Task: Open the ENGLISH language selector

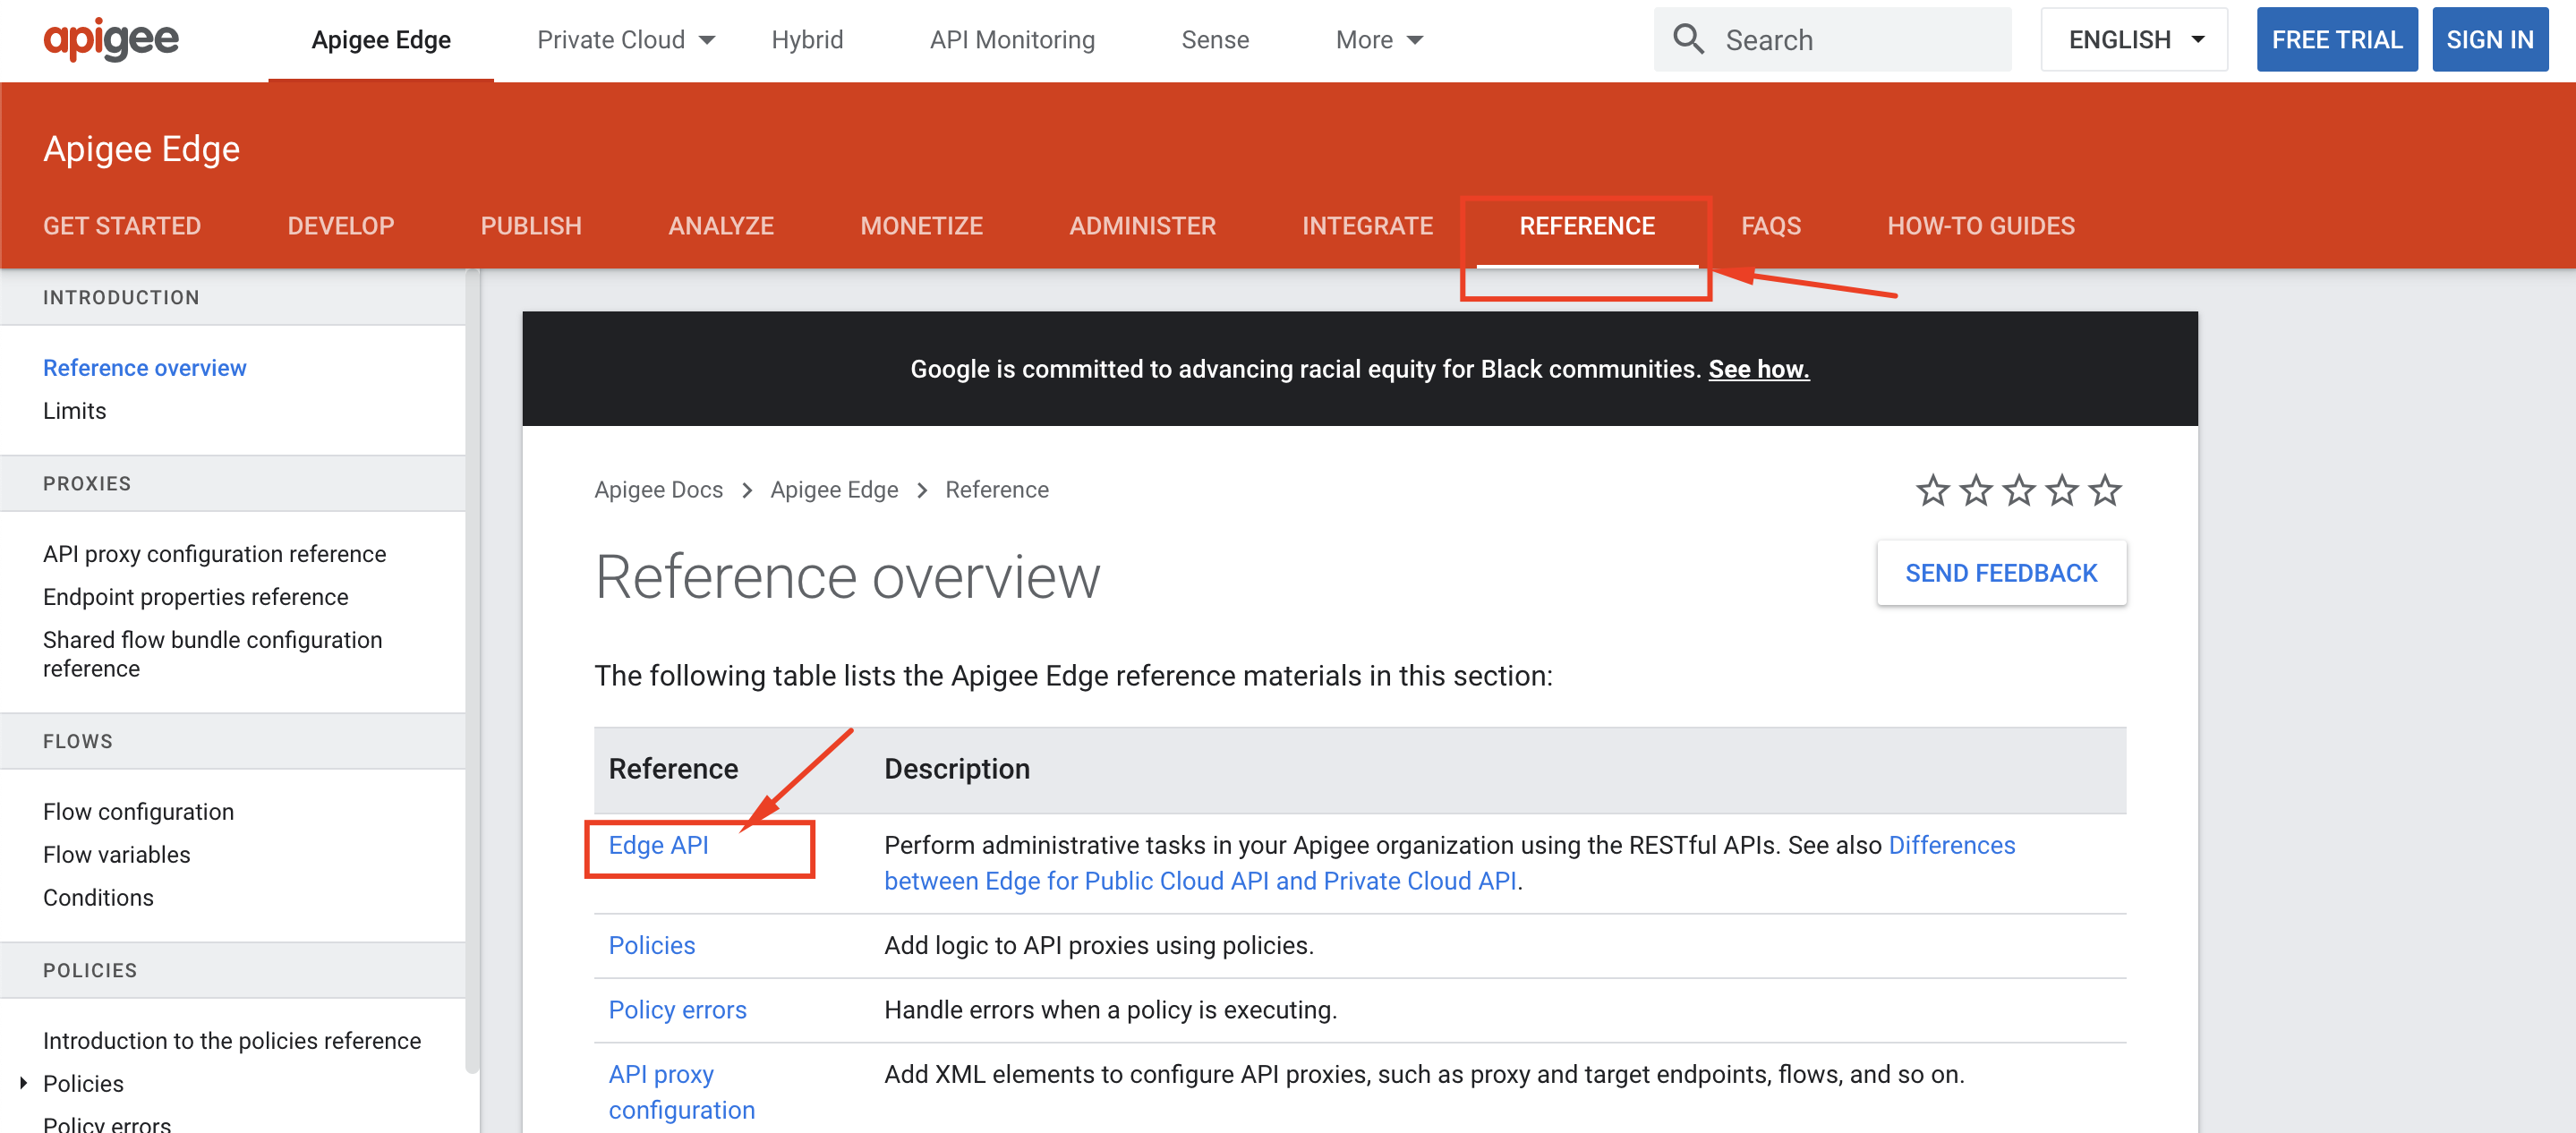Action: 2134,39
